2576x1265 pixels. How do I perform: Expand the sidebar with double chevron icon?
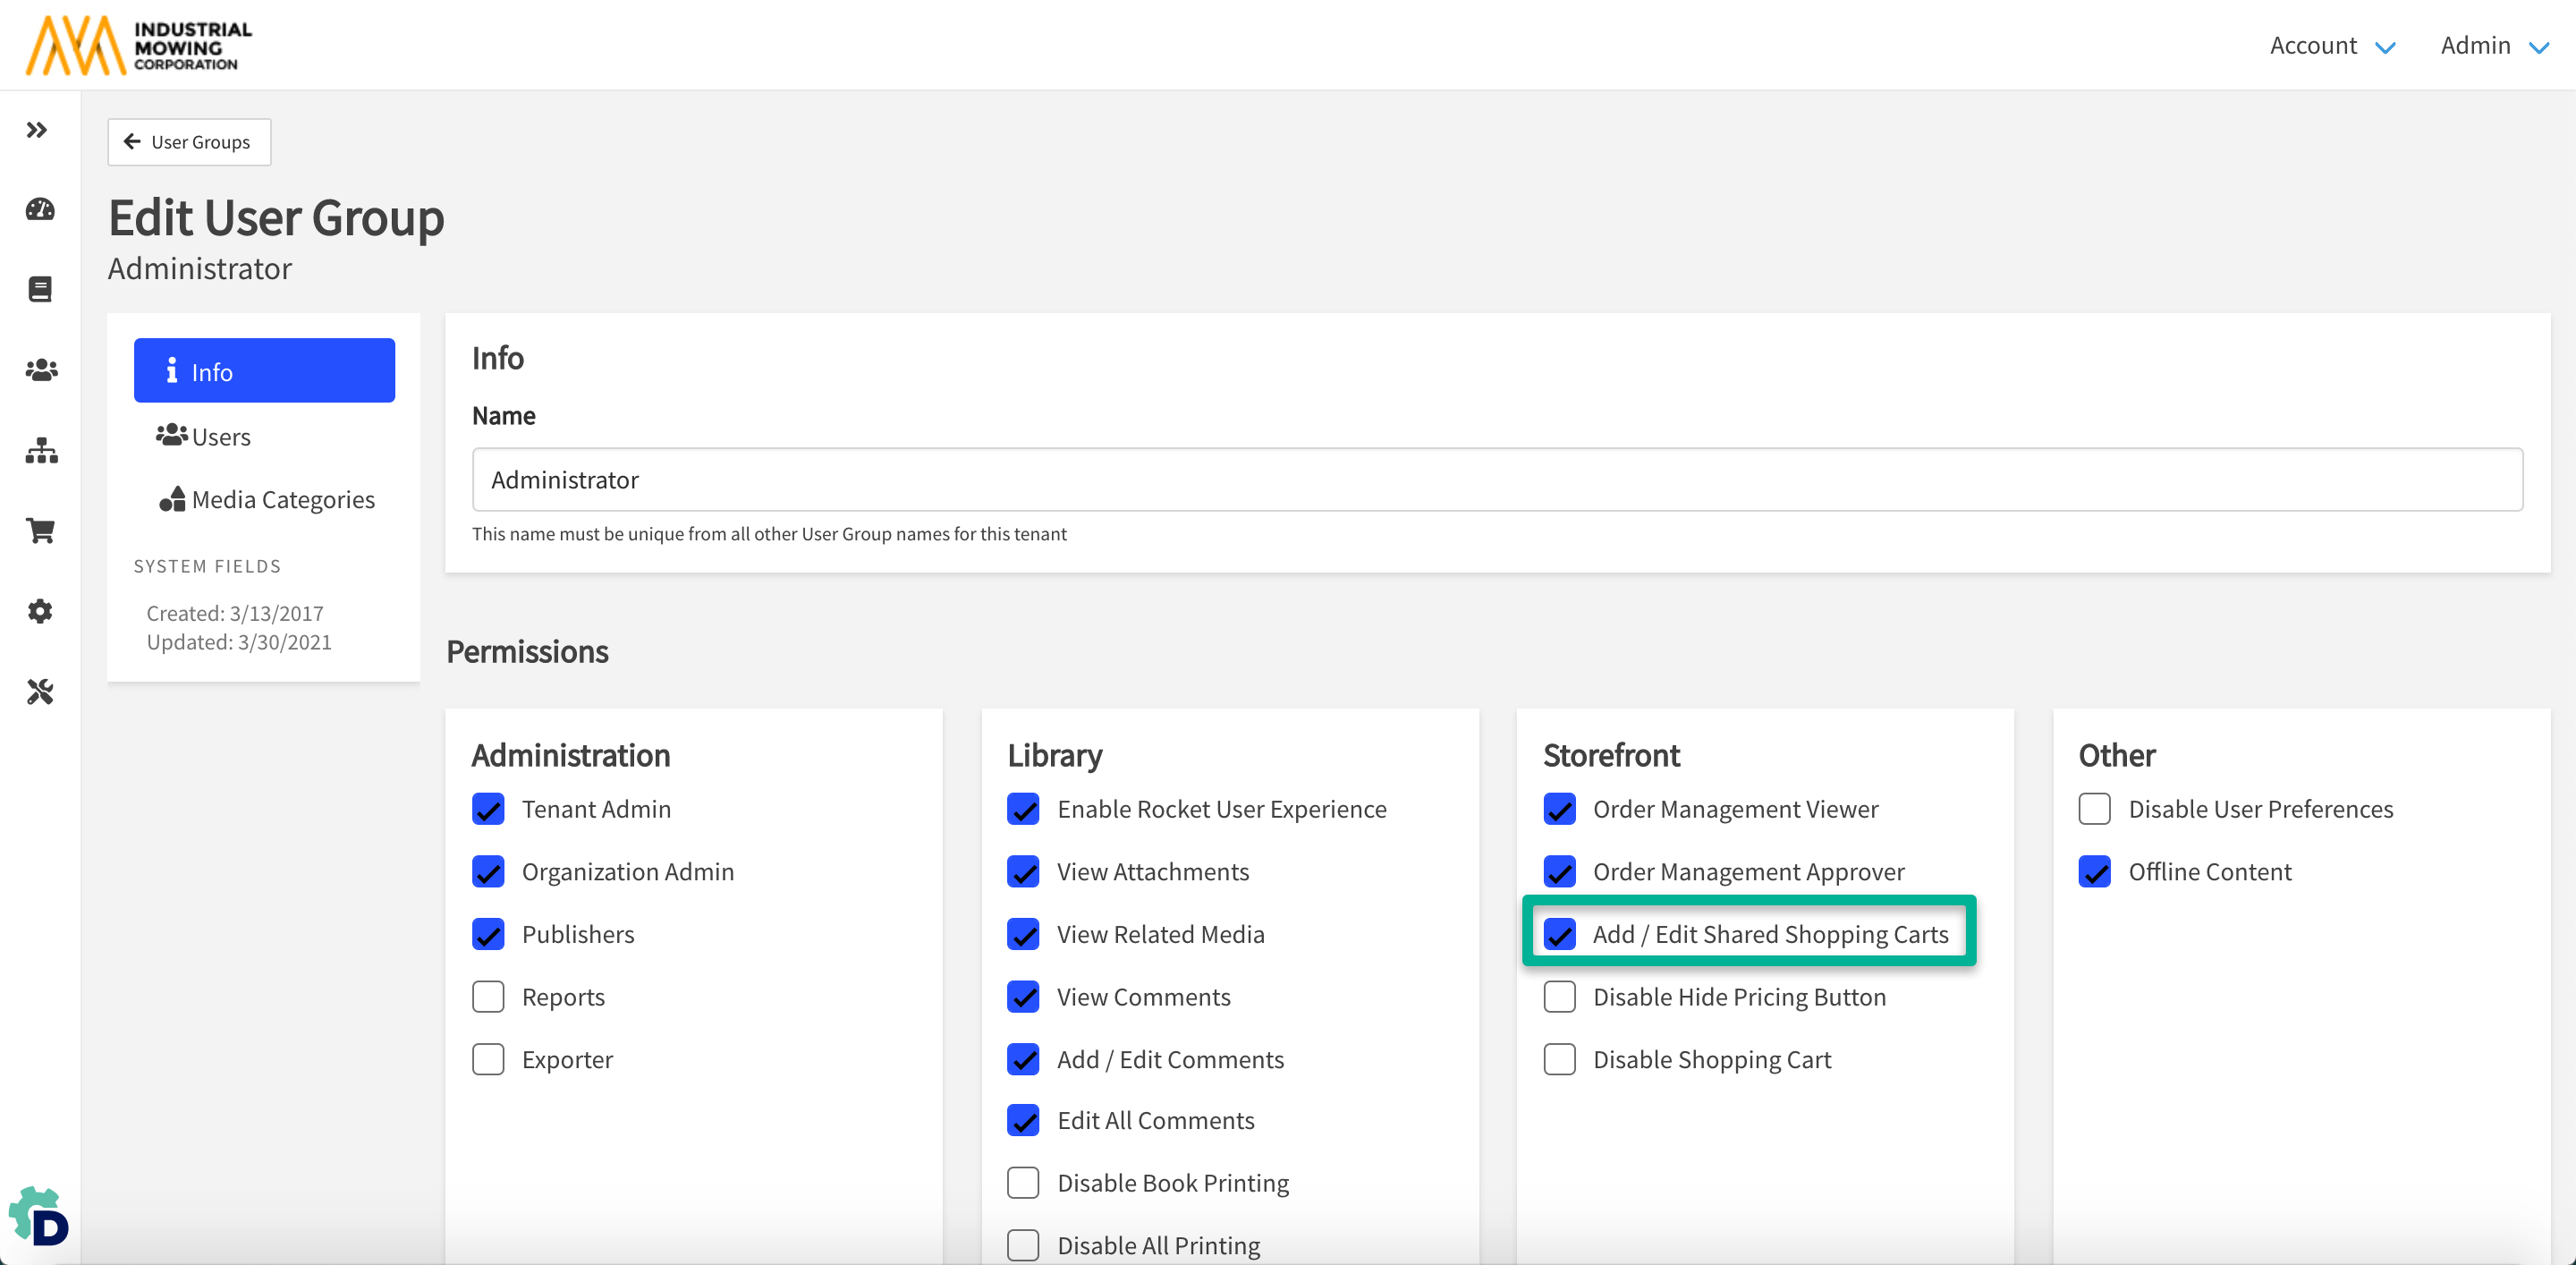(37, 130)
